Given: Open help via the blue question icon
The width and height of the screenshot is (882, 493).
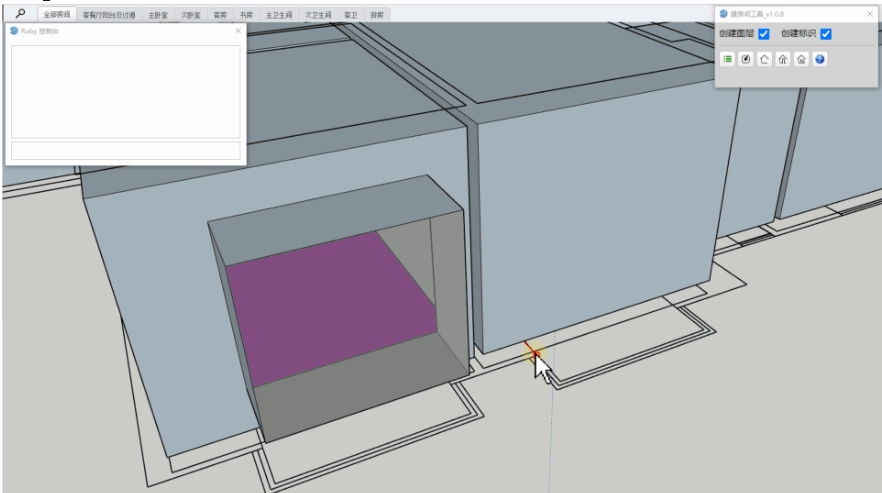Looking at the screenshot, I should 820,60.
